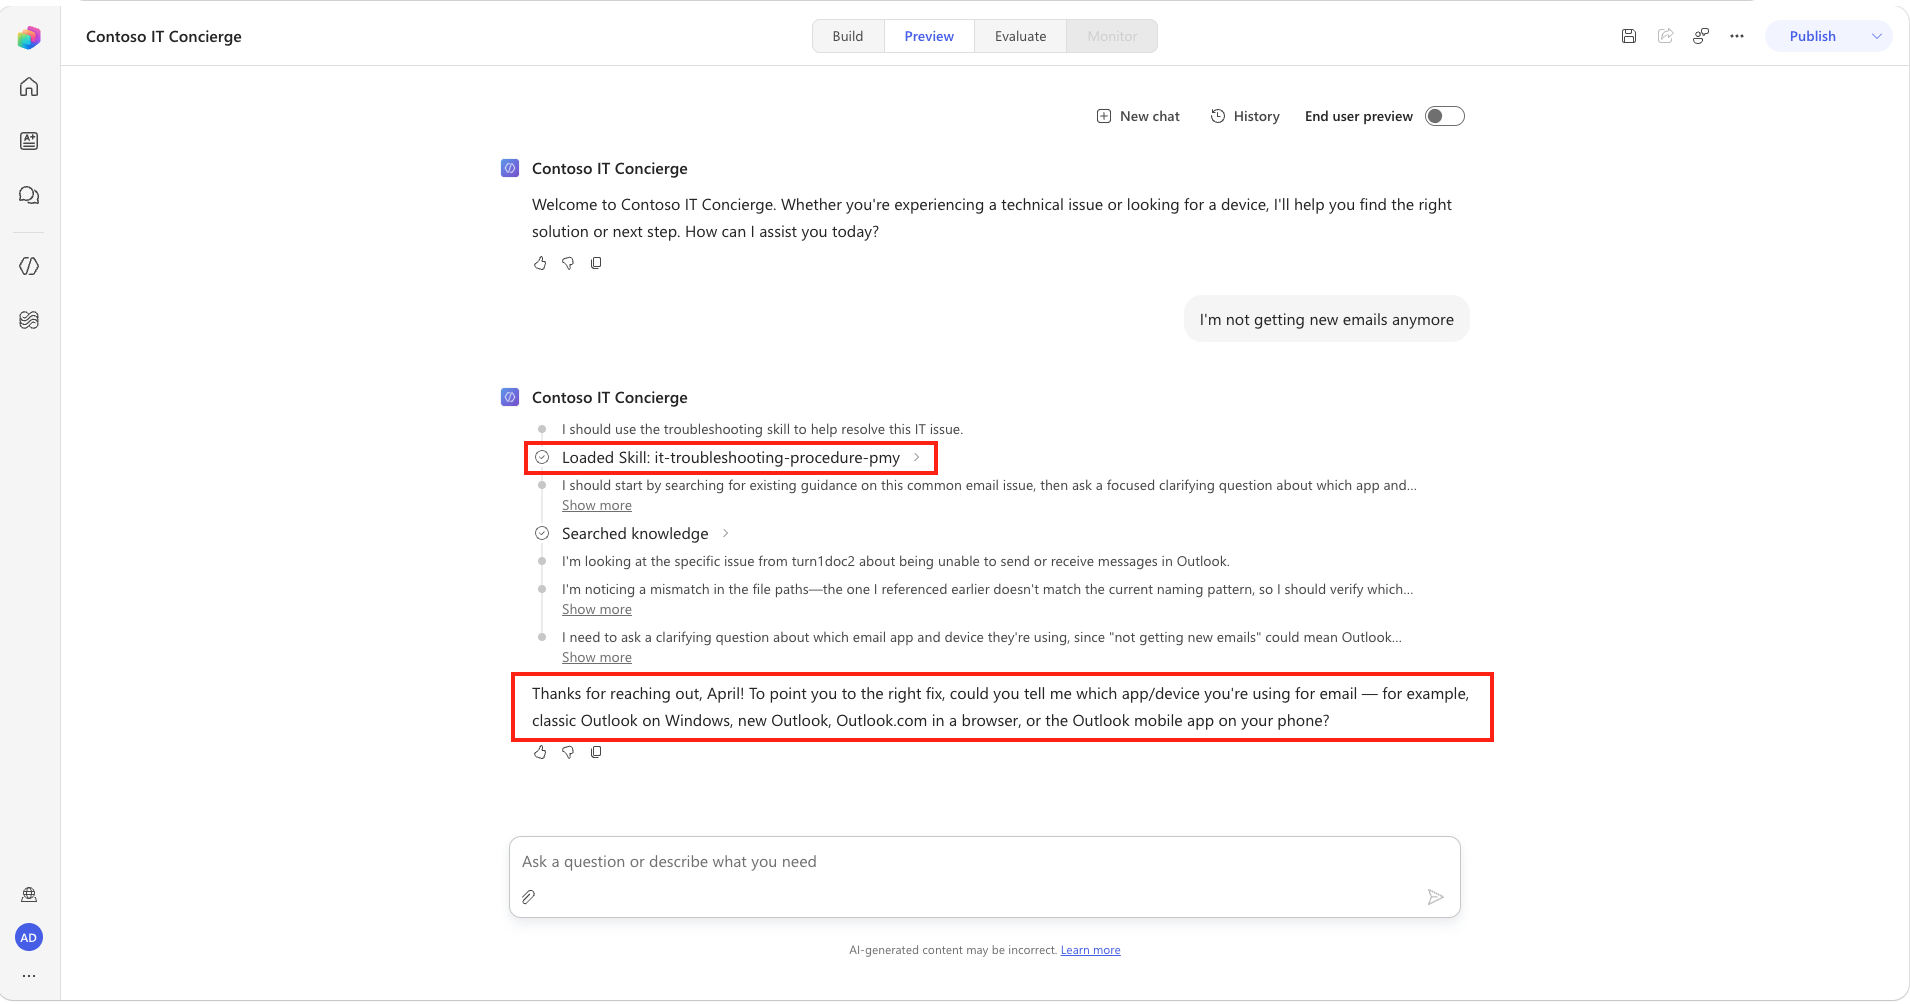Click the user message 'I'm not getting new emails anymore'
The width and height of the screenshot is (1910, 1004).
pos(1327,319)
